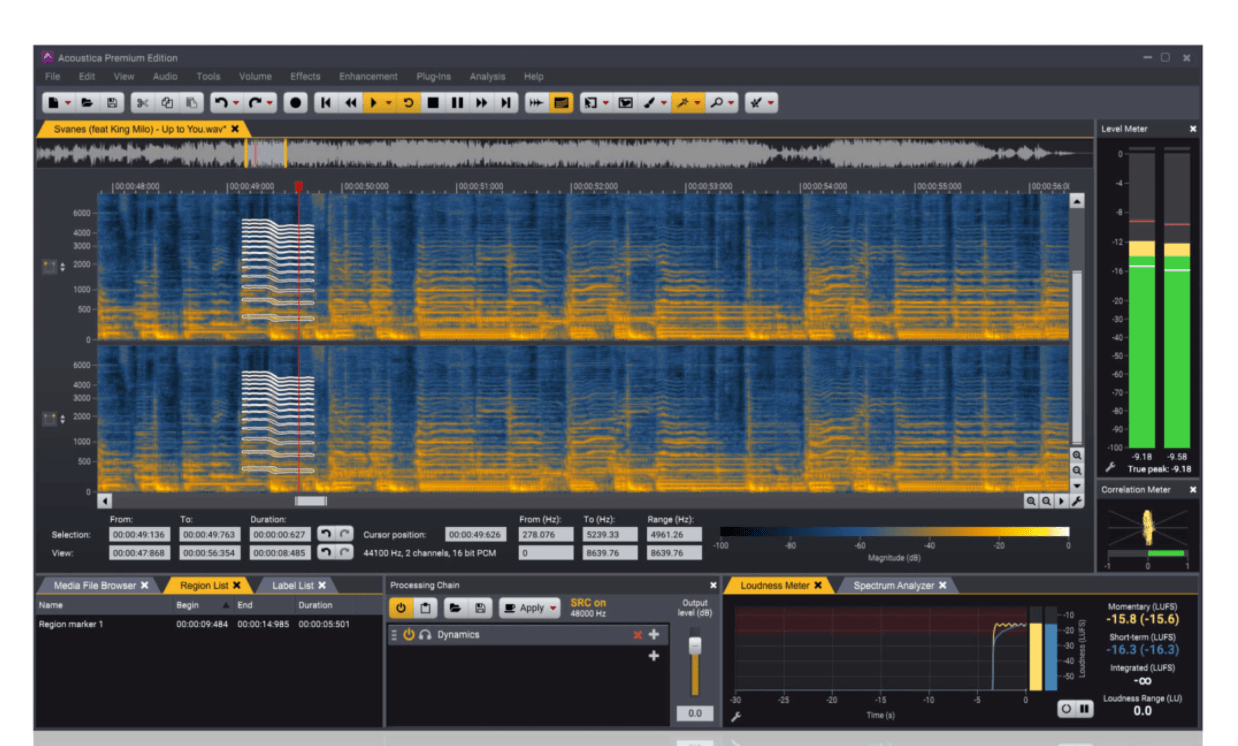Open the Enhancement menu
1238x746 pixels.
click(368, 76)
